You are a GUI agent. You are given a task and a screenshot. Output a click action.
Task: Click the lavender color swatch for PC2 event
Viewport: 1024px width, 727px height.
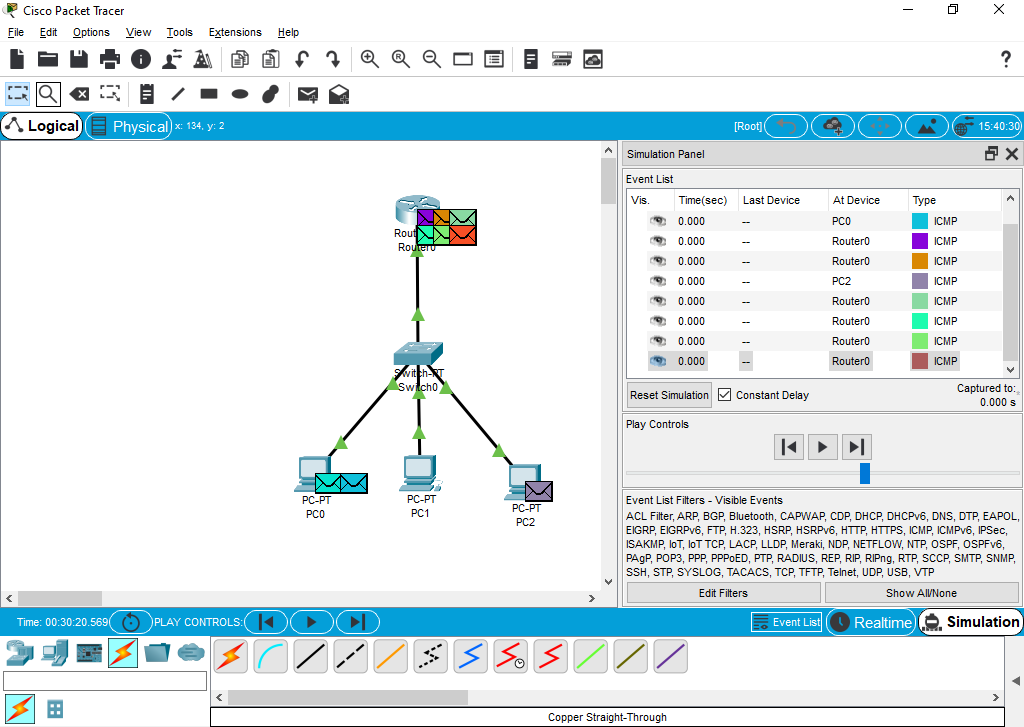click(x=920, y=281)
